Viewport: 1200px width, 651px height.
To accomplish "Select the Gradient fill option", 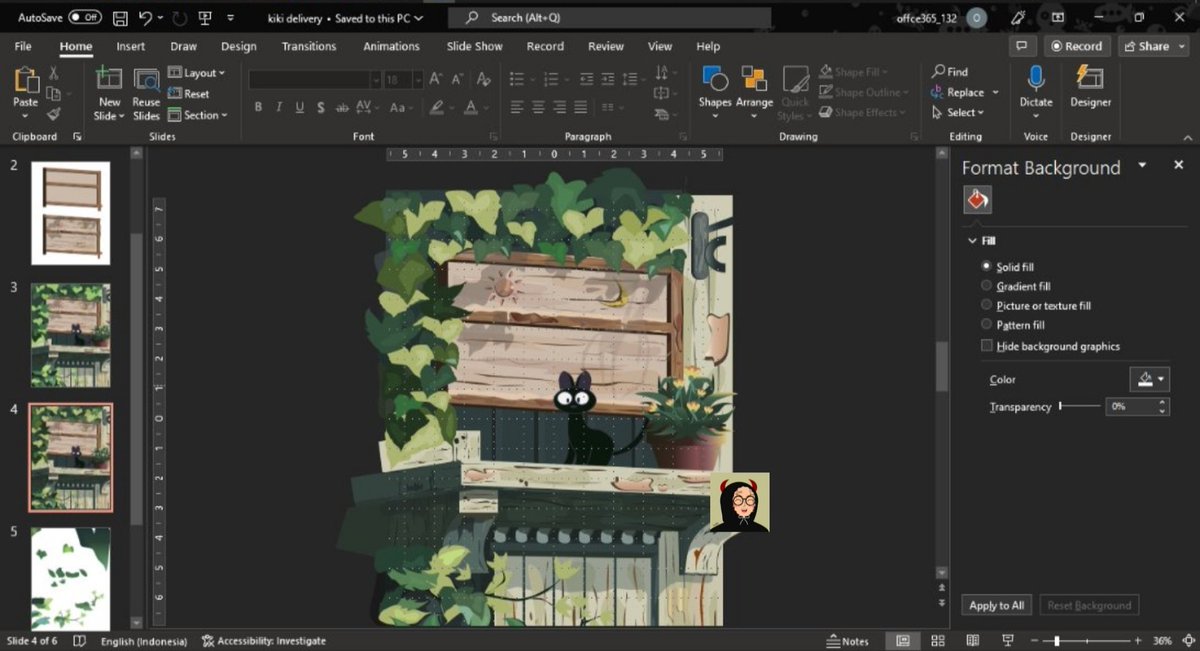I will (x=987, y=286).
